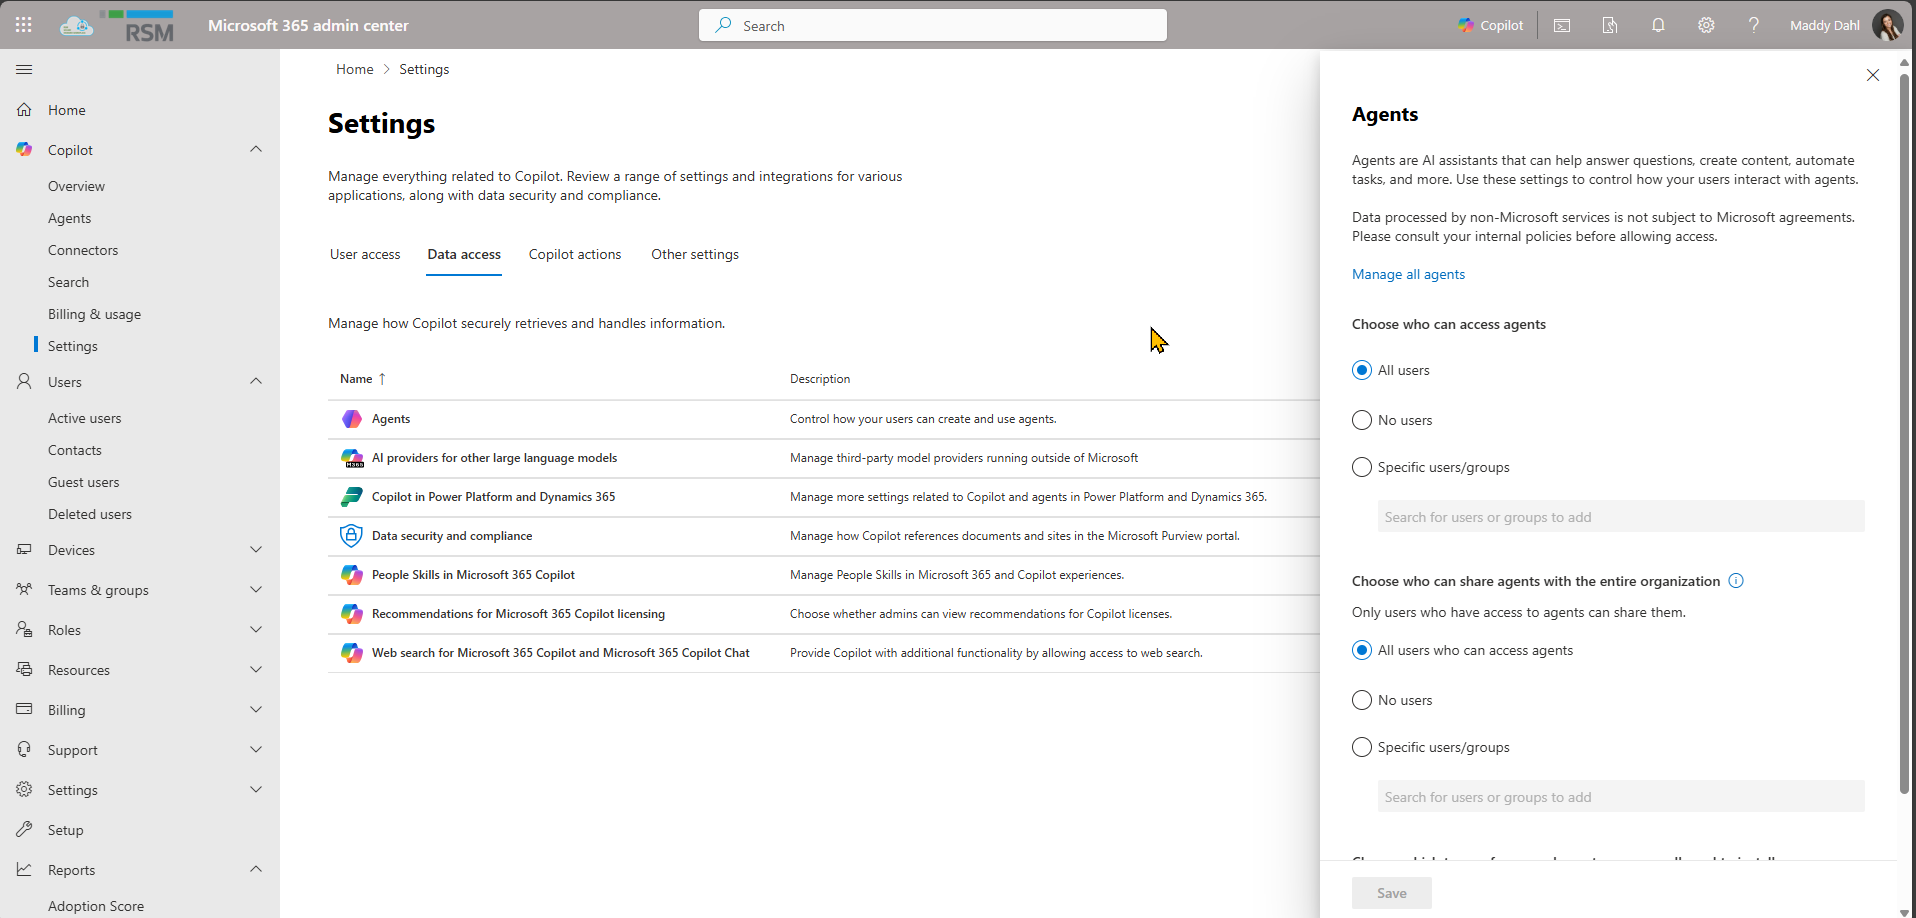Click the Data security and compliance shield icon
This screenshot has width=1916, height=918.
tap(351, 536)
